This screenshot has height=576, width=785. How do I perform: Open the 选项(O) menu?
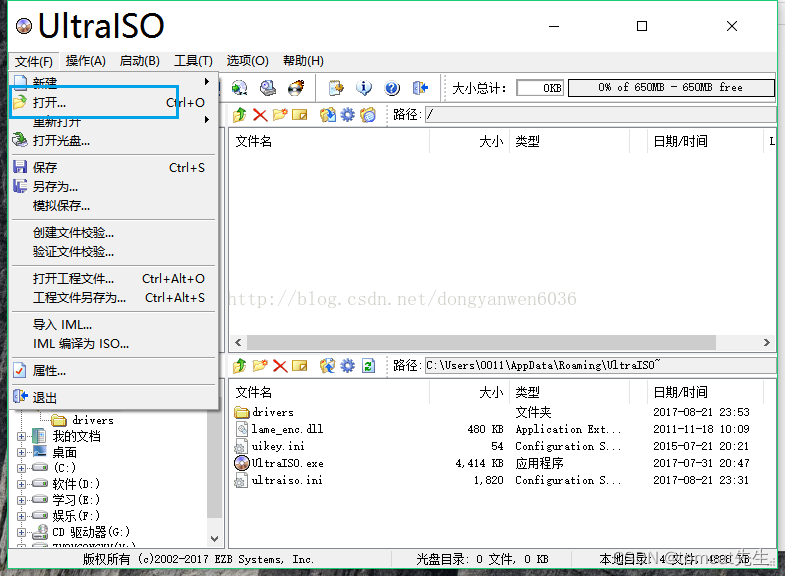point(247,61)
